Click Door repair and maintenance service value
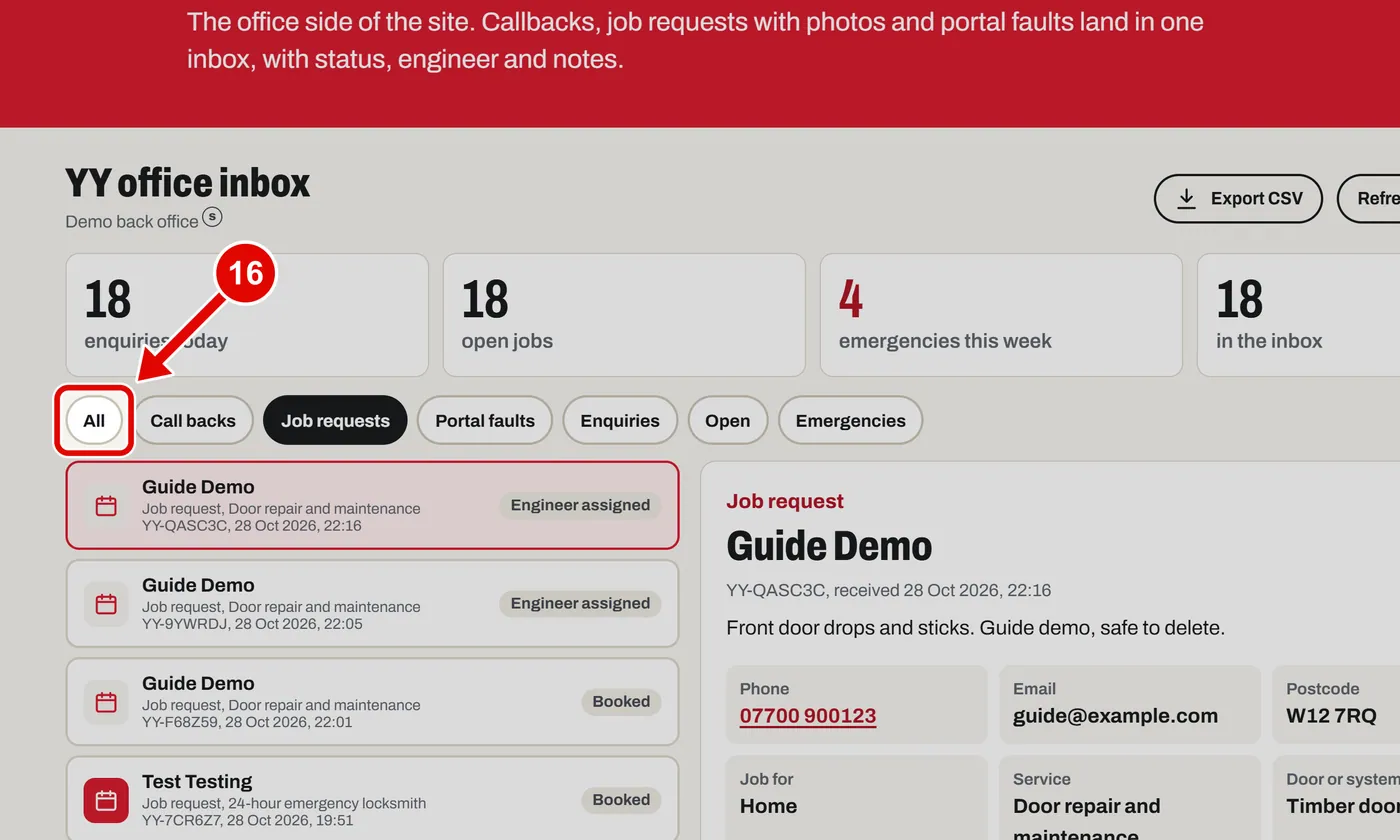The height and width of the screenshot is (840, 1400). pyautogui.click(x=1087, y=820)
